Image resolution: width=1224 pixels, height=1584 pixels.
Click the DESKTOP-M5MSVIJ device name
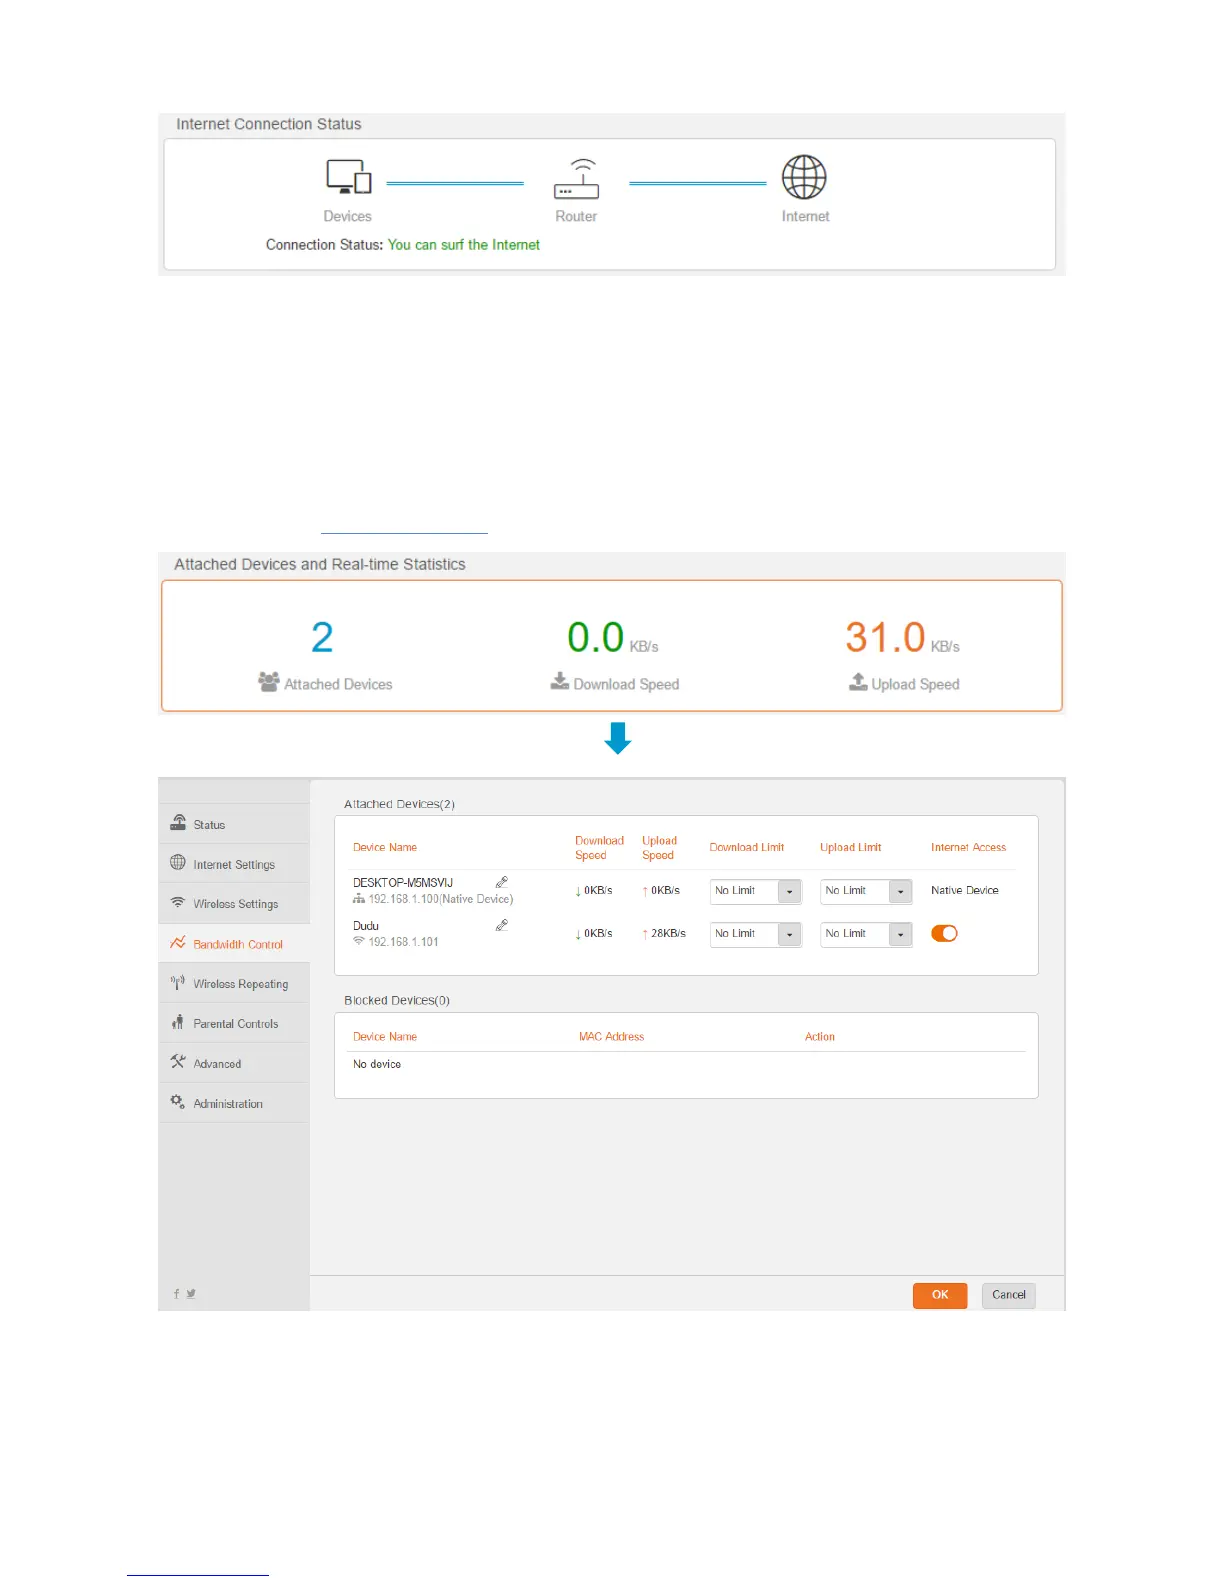coord(403,883)
